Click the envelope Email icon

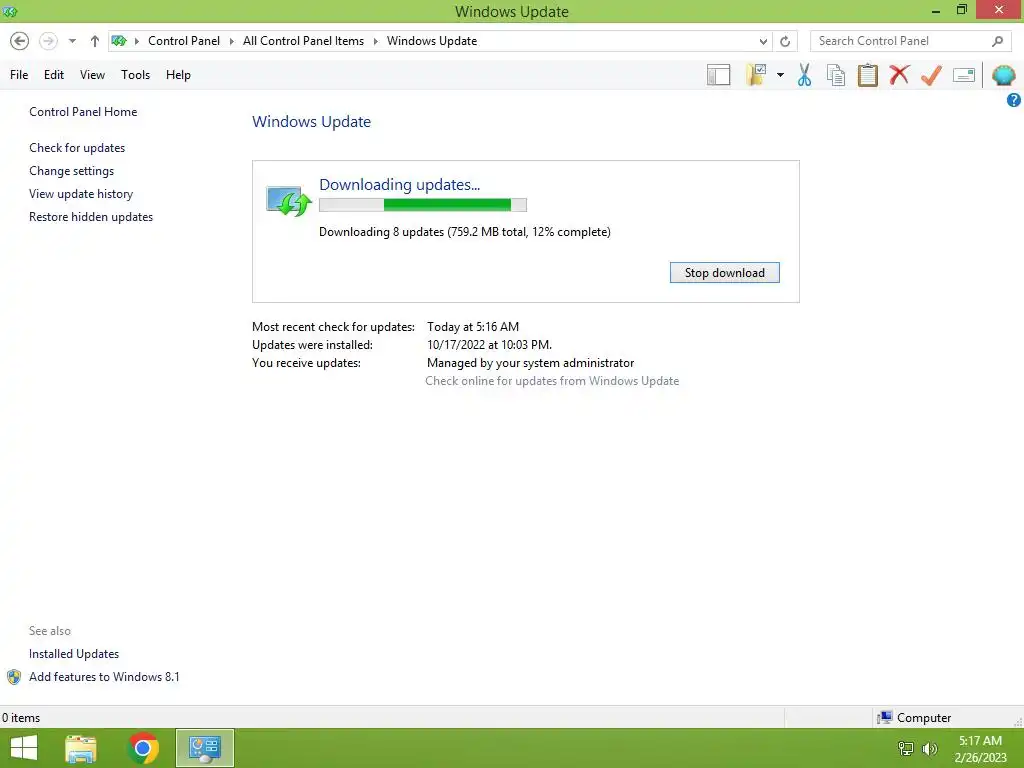click(x=964, y=75)
